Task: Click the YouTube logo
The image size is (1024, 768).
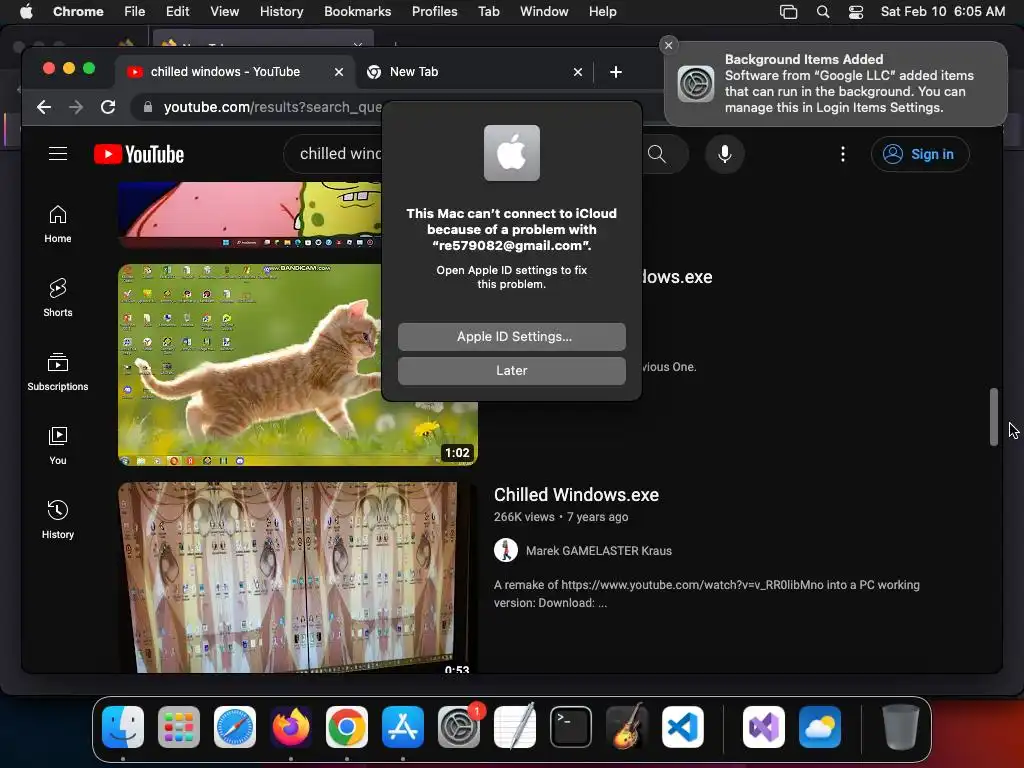Action: [x=139, y=154]
